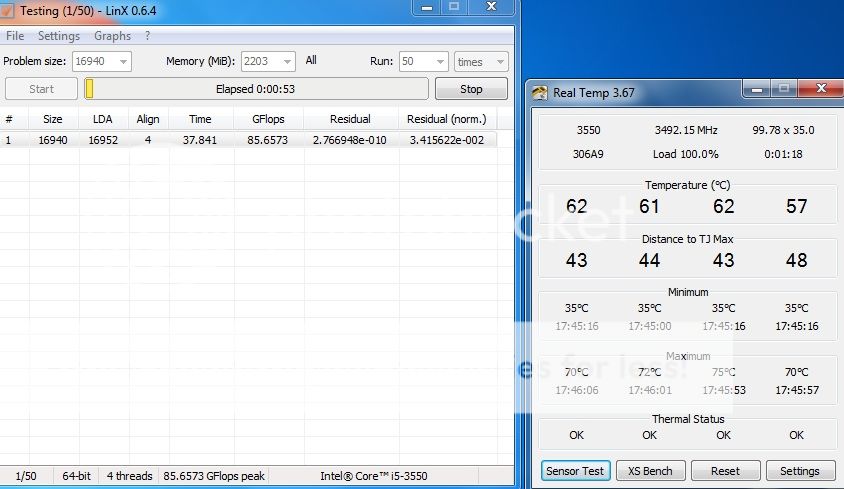Viewport: 844px width, 489px height.
Task: Click the elapsed time progress bar
Action: click(256, 89)
